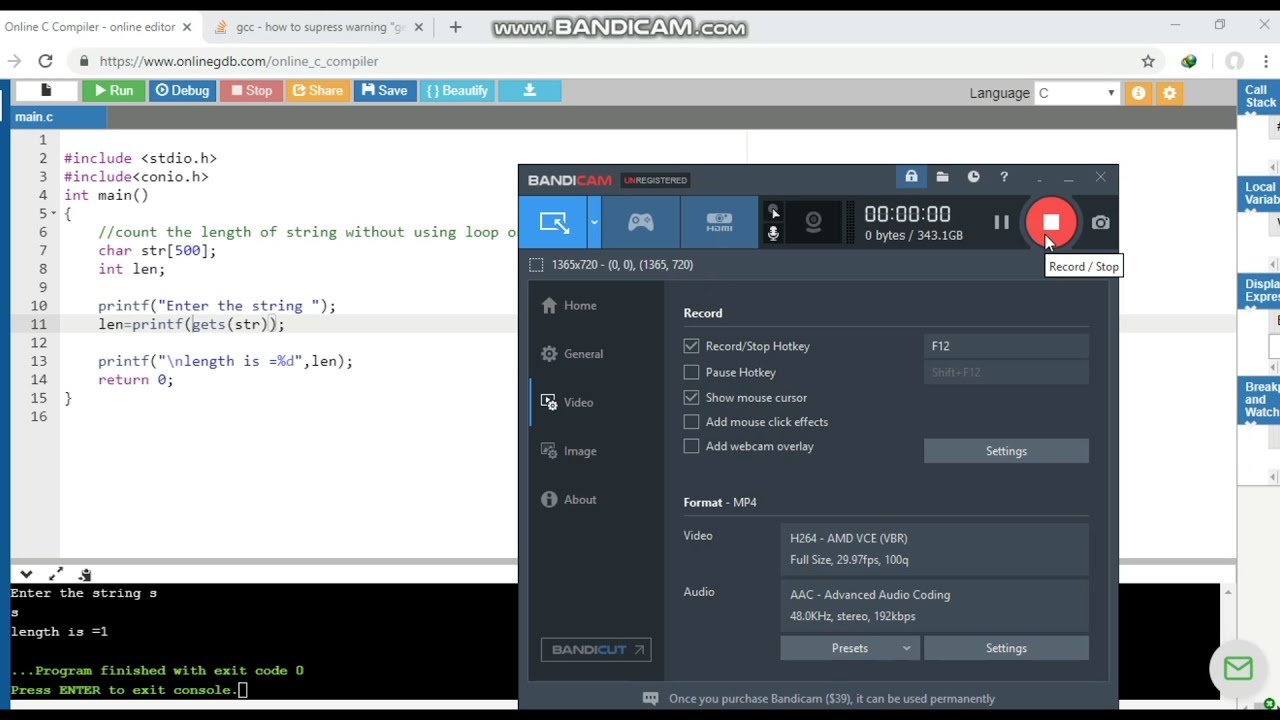Image resolution: width=1280 pixels, height=720 pixels.
Task: Open the Presets dropdown
Action: click(x=850, y=648)
